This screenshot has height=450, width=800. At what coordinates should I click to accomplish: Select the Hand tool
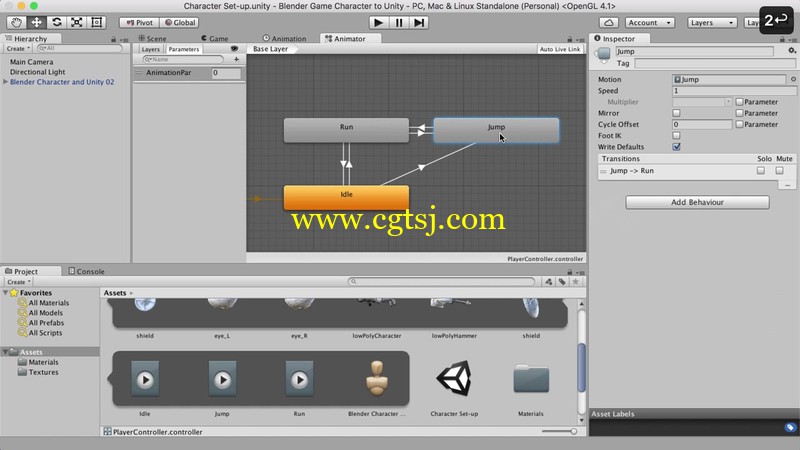pyautogui.click(x=16, y=22)
